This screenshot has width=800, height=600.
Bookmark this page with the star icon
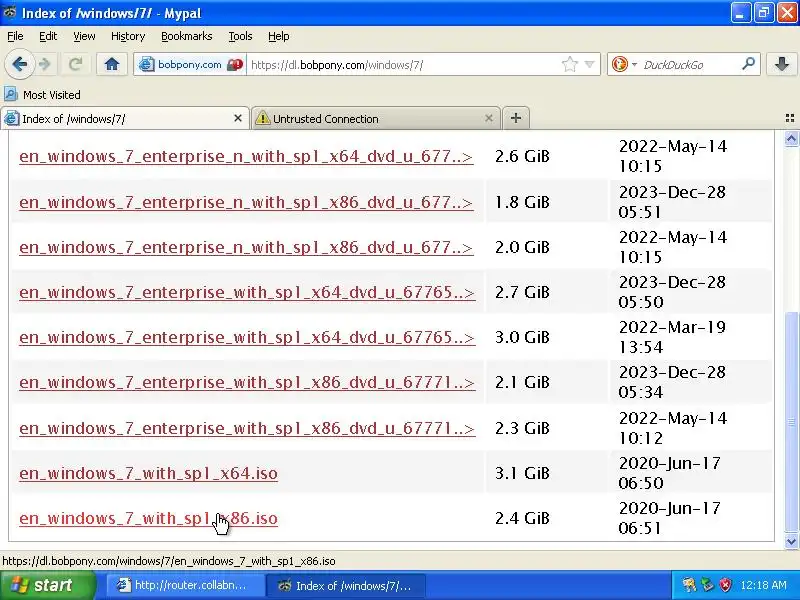pyautogui.click(x=569, y=65)
